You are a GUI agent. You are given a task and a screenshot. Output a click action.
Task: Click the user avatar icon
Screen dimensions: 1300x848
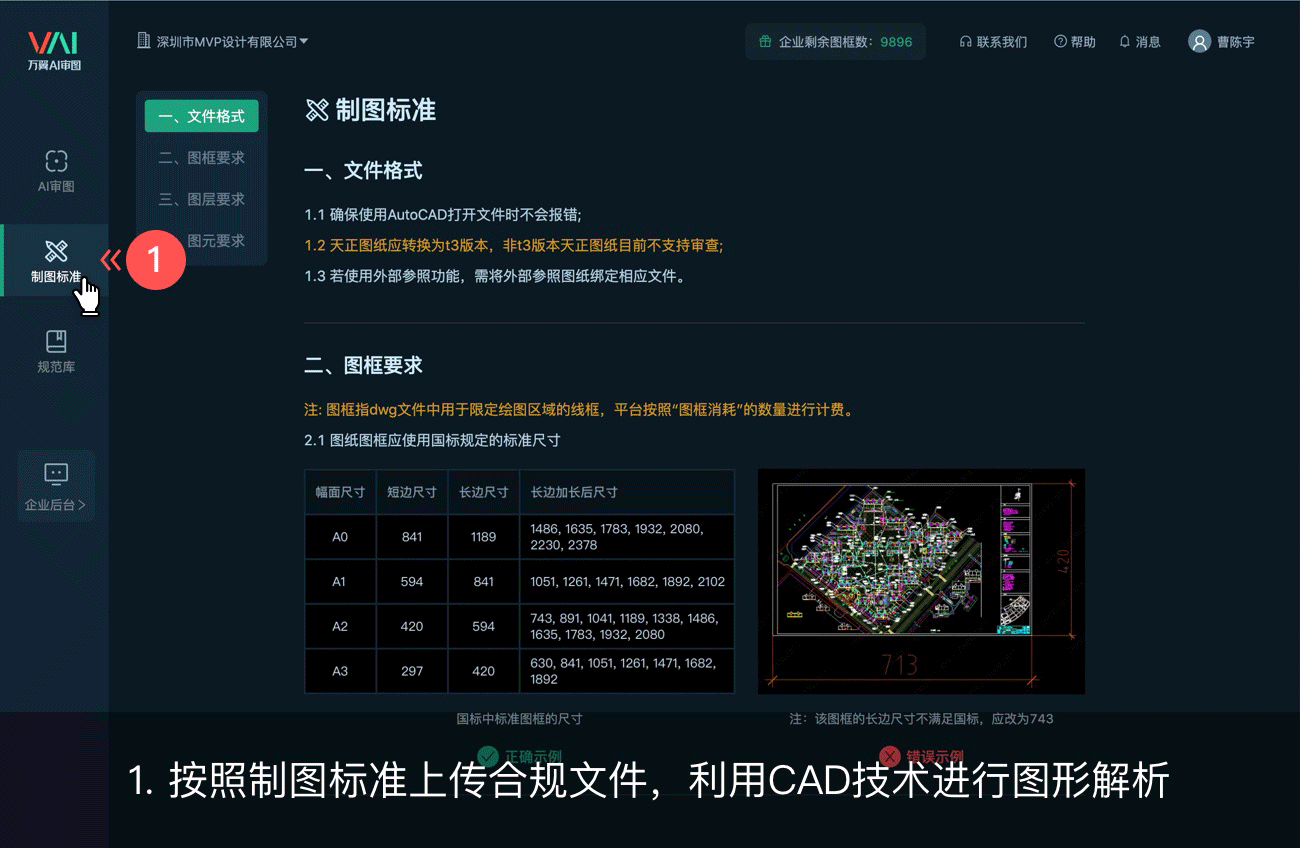tap(1199, 41)
